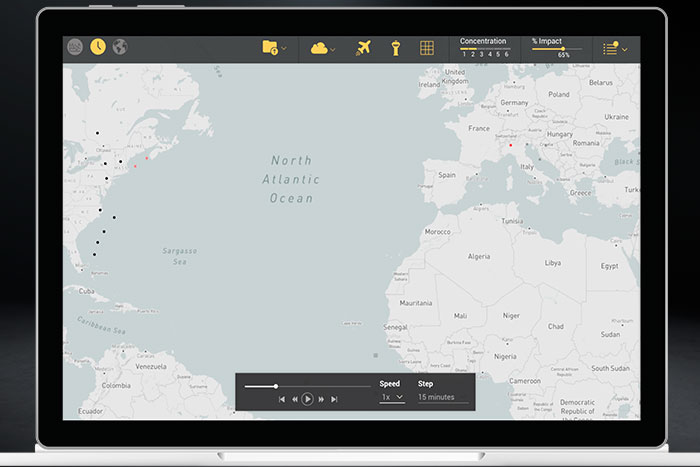This screenshot has height=467, width=700.
Task: Click the red marker in northern Italy
Action: (x=510, y=146)
